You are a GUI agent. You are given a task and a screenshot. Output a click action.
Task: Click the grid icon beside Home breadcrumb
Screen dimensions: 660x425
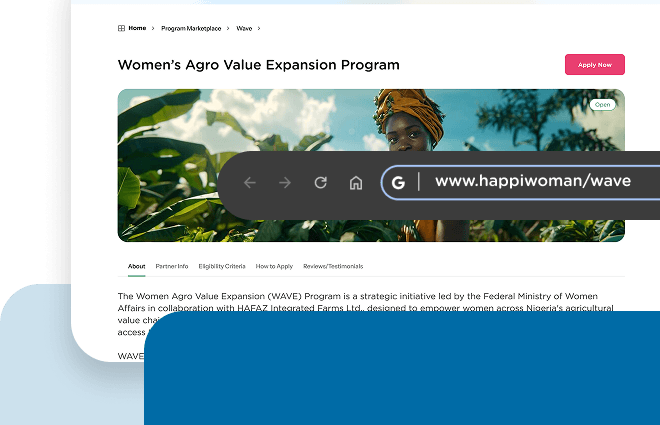pos(122,28)
